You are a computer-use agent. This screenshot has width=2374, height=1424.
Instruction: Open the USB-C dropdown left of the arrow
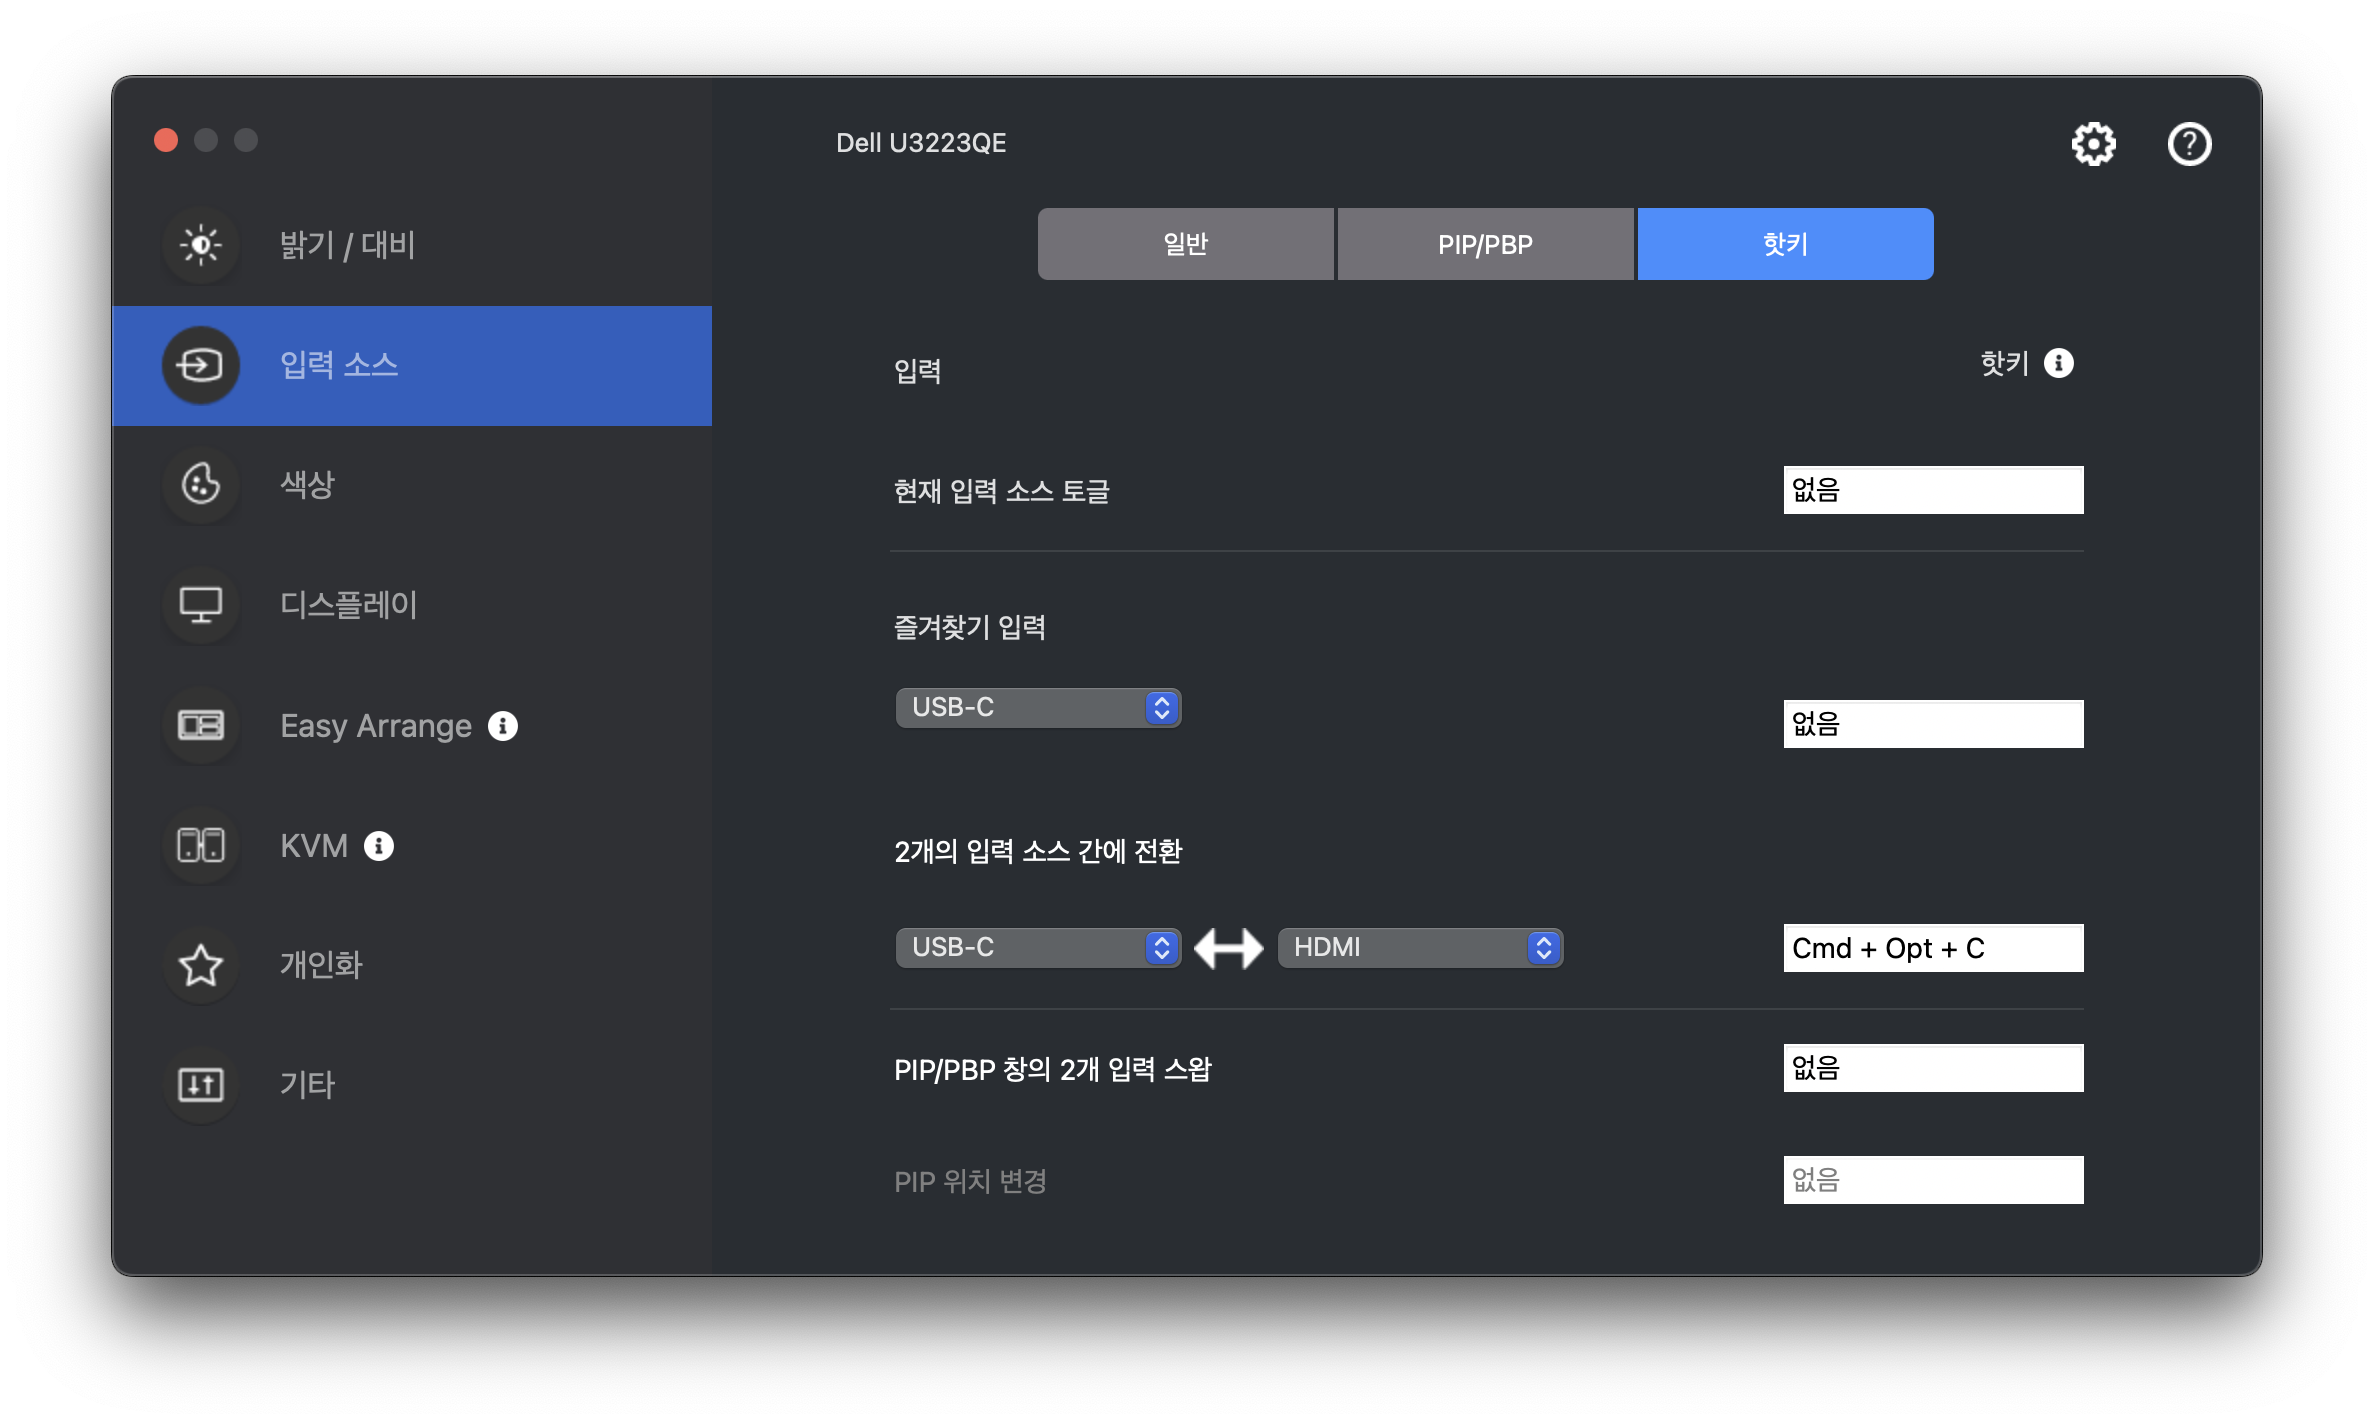tap(1038, 948)
